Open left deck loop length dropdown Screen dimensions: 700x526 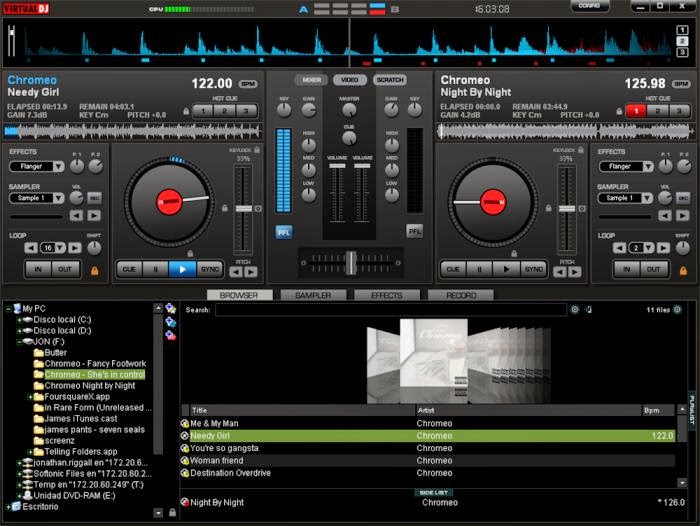coord(60,247)
